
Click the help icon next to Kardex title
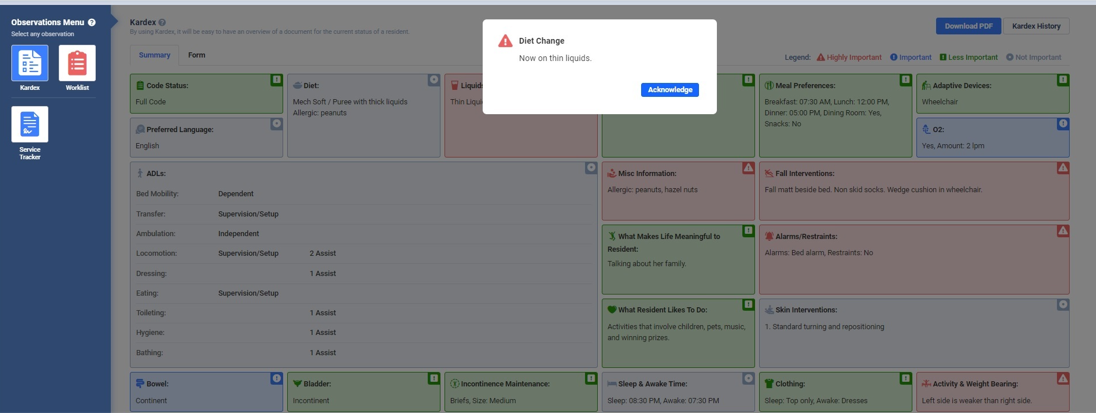point(162,22)
